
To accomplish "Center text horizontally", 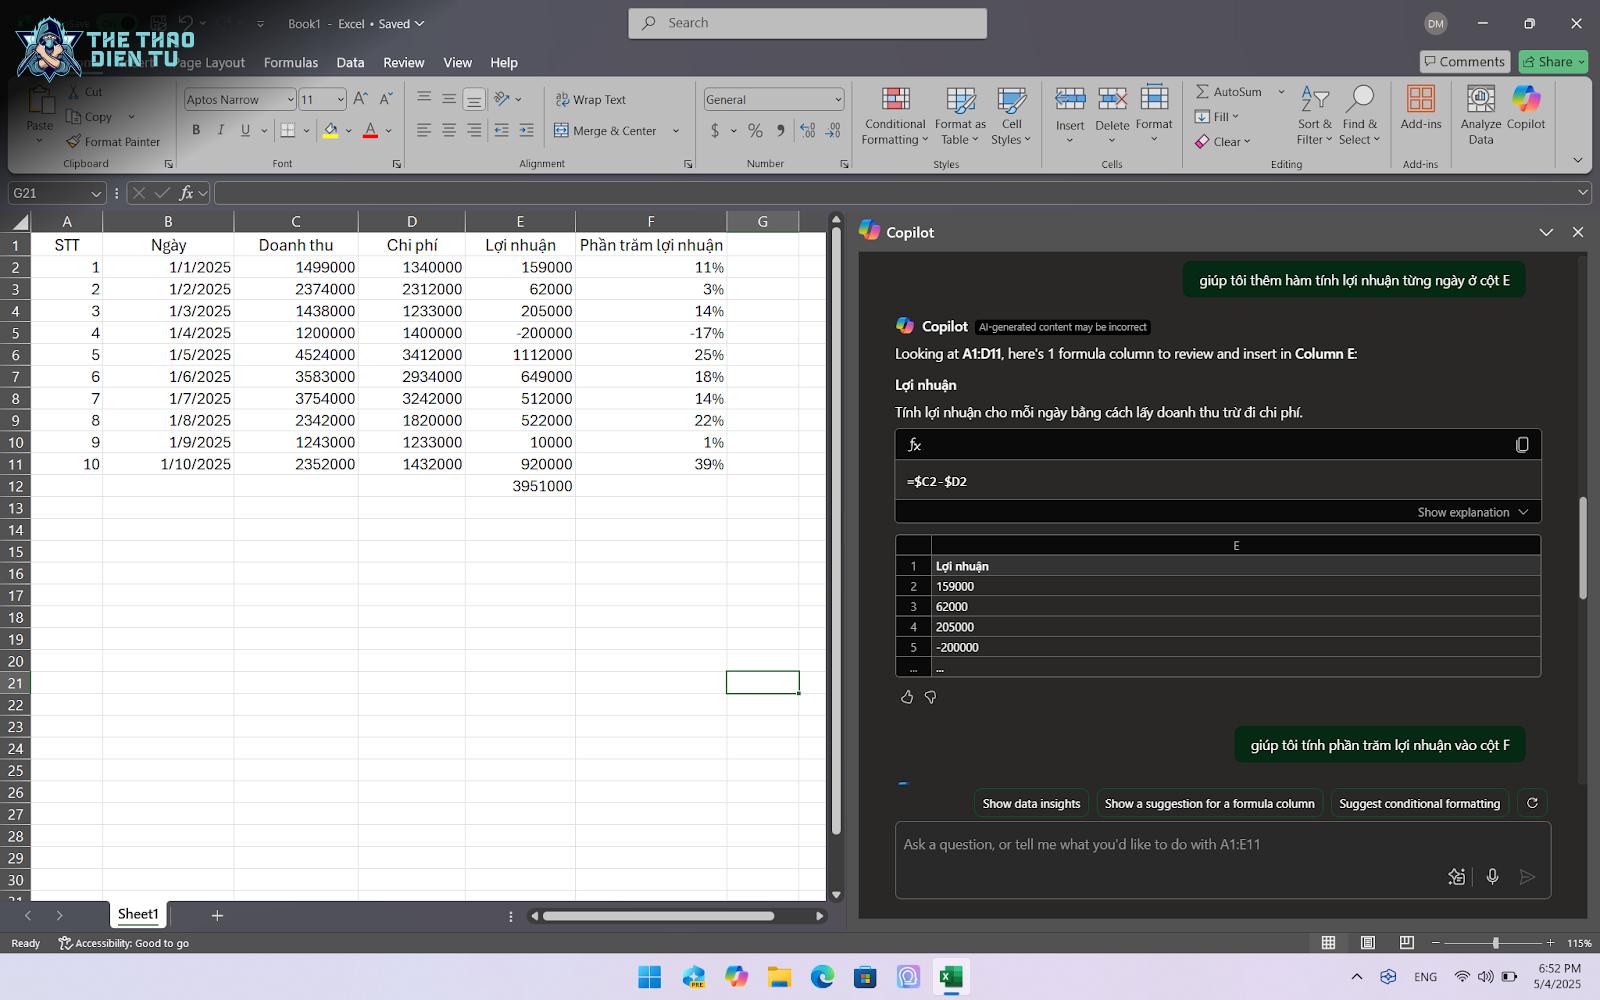I will (x=449, y=130).
